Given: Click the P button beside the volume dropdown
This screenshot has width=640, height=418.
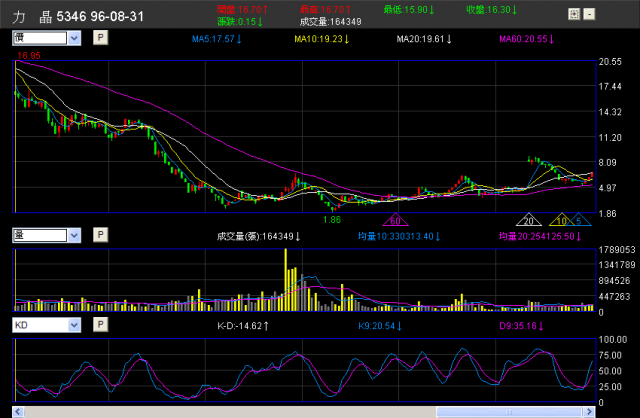Looking at the screenshot, I should click(x=100, y=235).
